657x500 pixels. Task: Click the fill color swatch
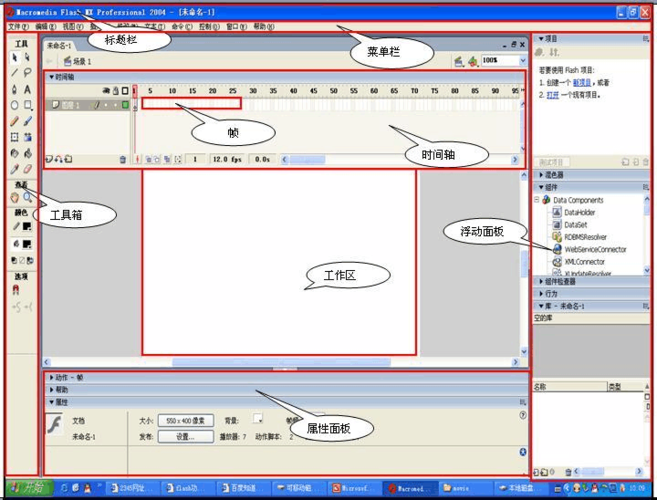coord(27,244)
